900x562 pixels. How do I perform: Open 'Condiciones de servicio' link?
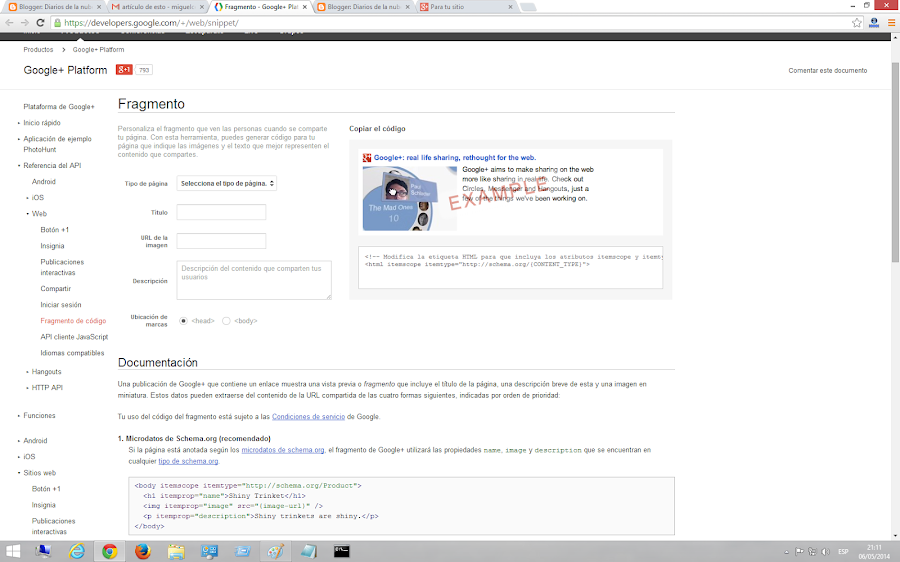308,417
